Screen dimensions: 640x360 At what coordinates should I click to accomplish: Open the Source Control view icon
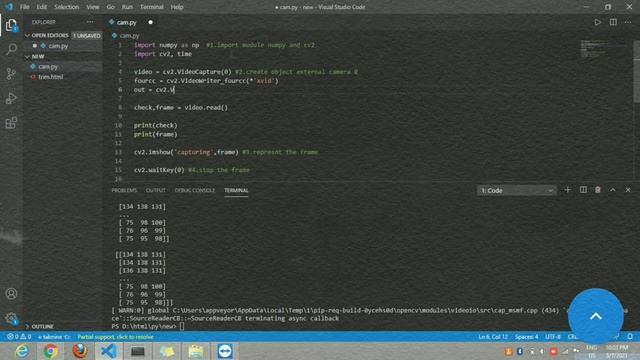(x=11, y=73)
